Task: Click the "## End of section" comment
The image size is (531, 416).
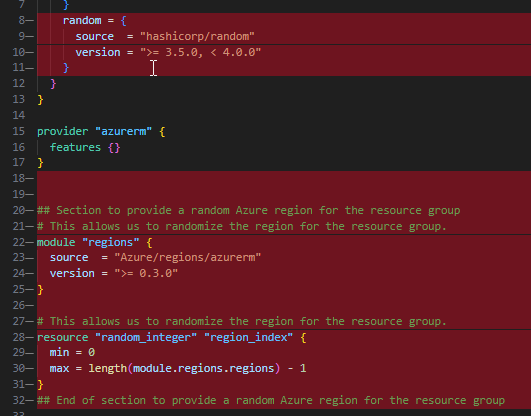Action: pyautogui.click(x=271, y=400)
